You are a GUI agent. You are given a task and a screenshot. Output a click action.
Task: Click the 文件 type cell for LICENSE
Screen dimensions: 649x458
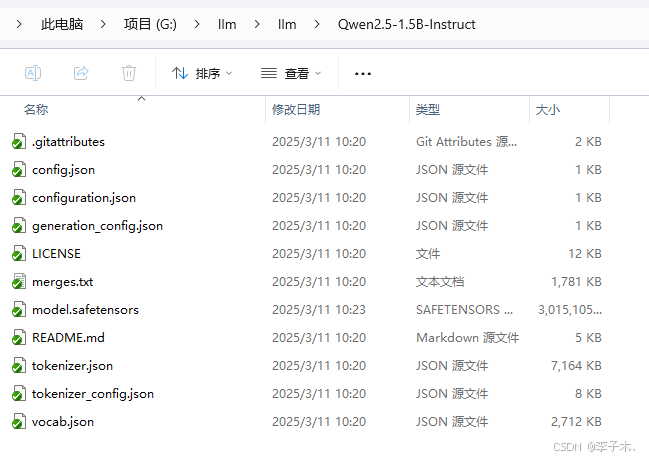tap(428, 254)
